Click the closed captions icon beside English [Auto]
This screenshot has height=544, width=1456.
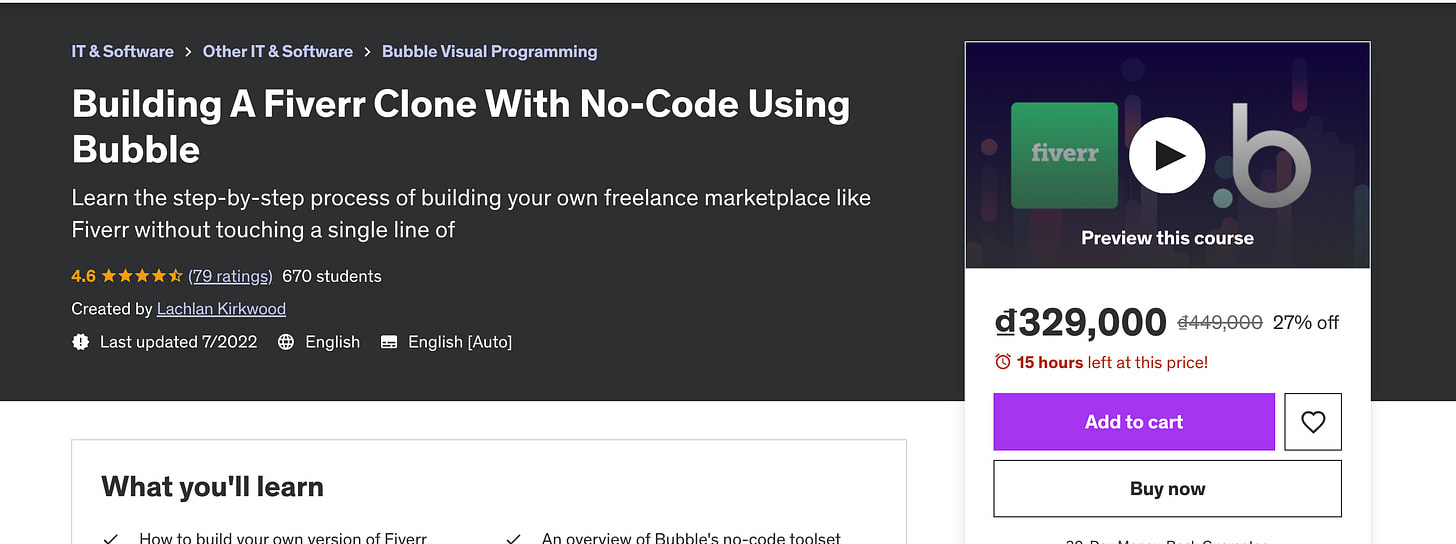[389, 342]
